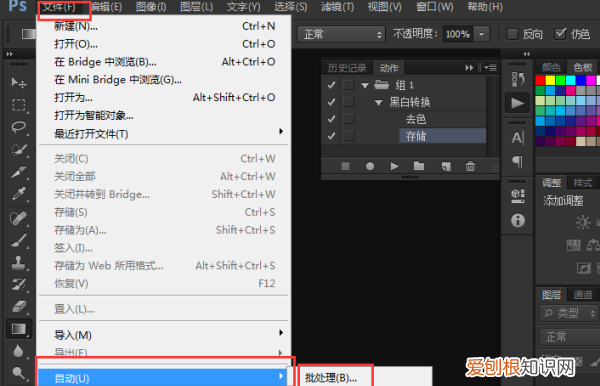600x386 pixels.
Task: Toggle dialog box for 组 1
Action: click(348, 85)
